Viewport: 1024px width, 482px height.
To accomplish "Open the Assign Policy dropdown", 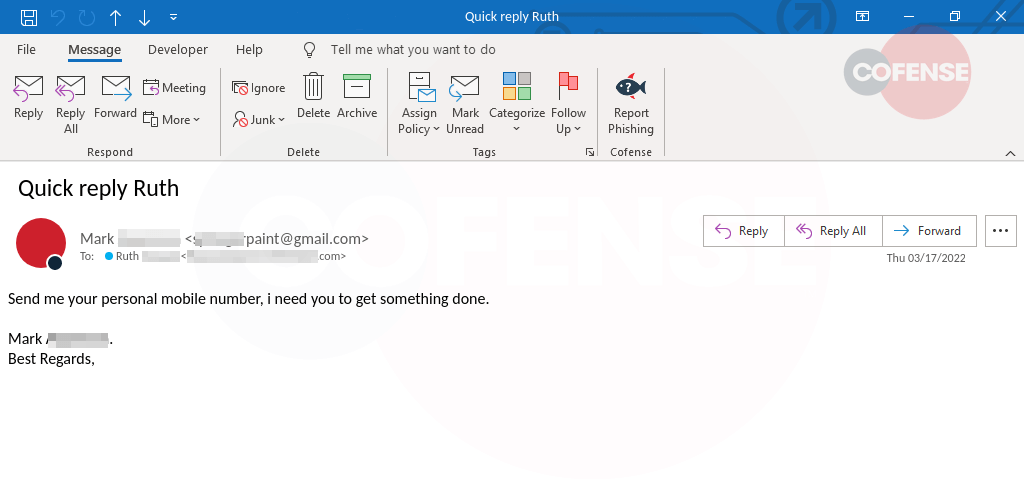I will [x=419, y=104].
